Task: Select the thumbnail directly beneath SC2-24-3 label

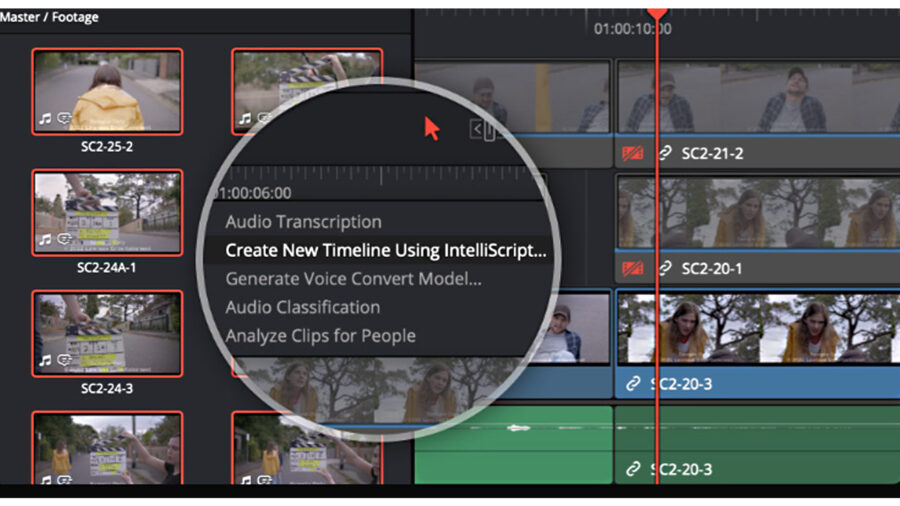Action: pyautogui.click(x=107, y=447)
